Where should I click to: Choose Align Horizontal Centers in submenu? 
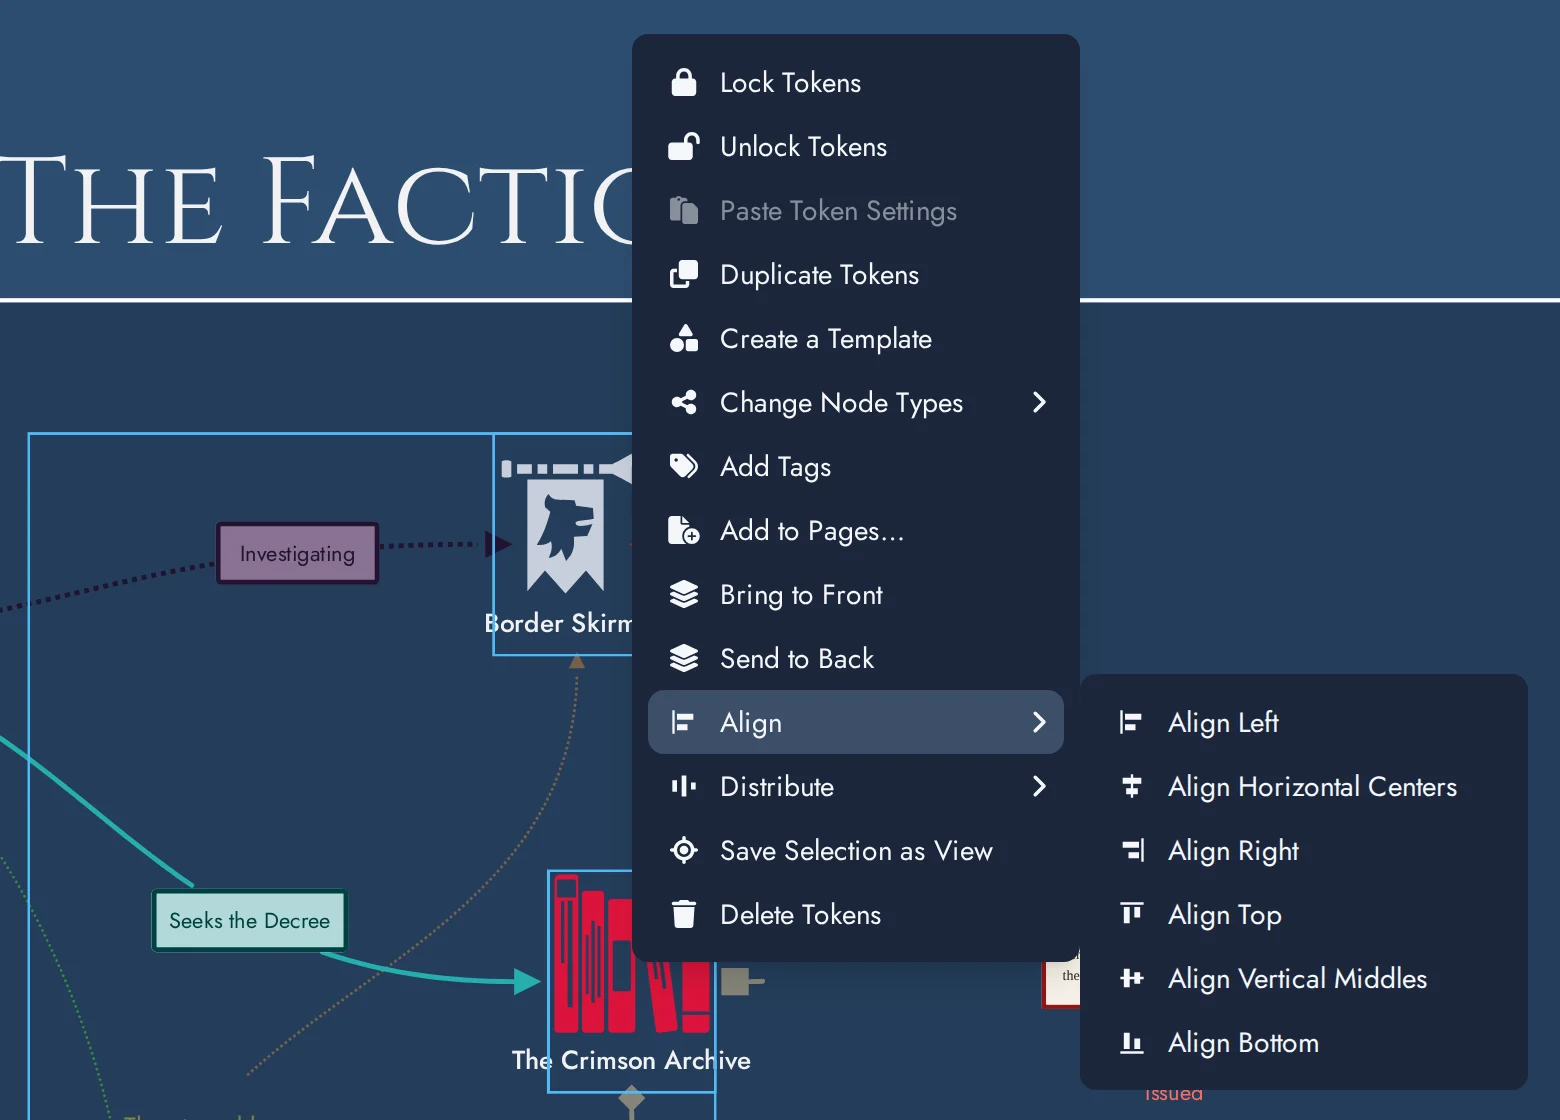click(x=1304, y=787)
